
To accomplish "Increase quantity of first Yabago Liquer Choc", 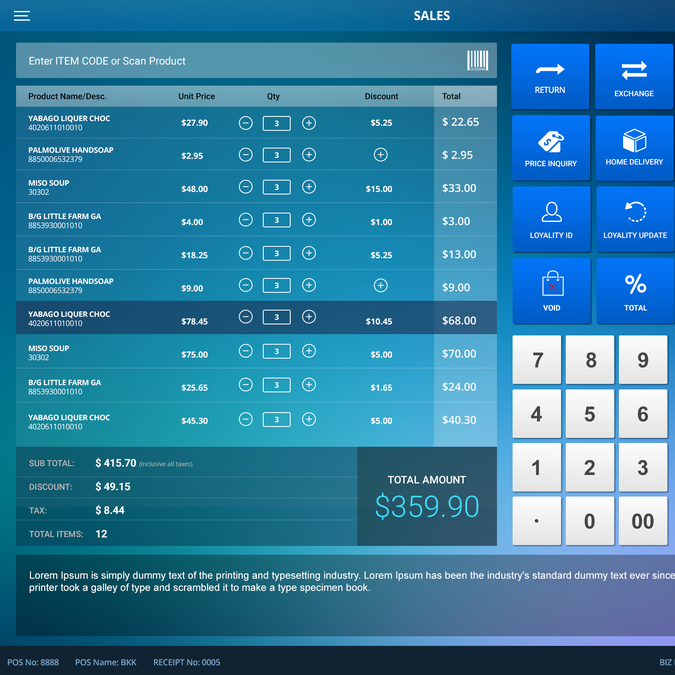I will (309, 123).
